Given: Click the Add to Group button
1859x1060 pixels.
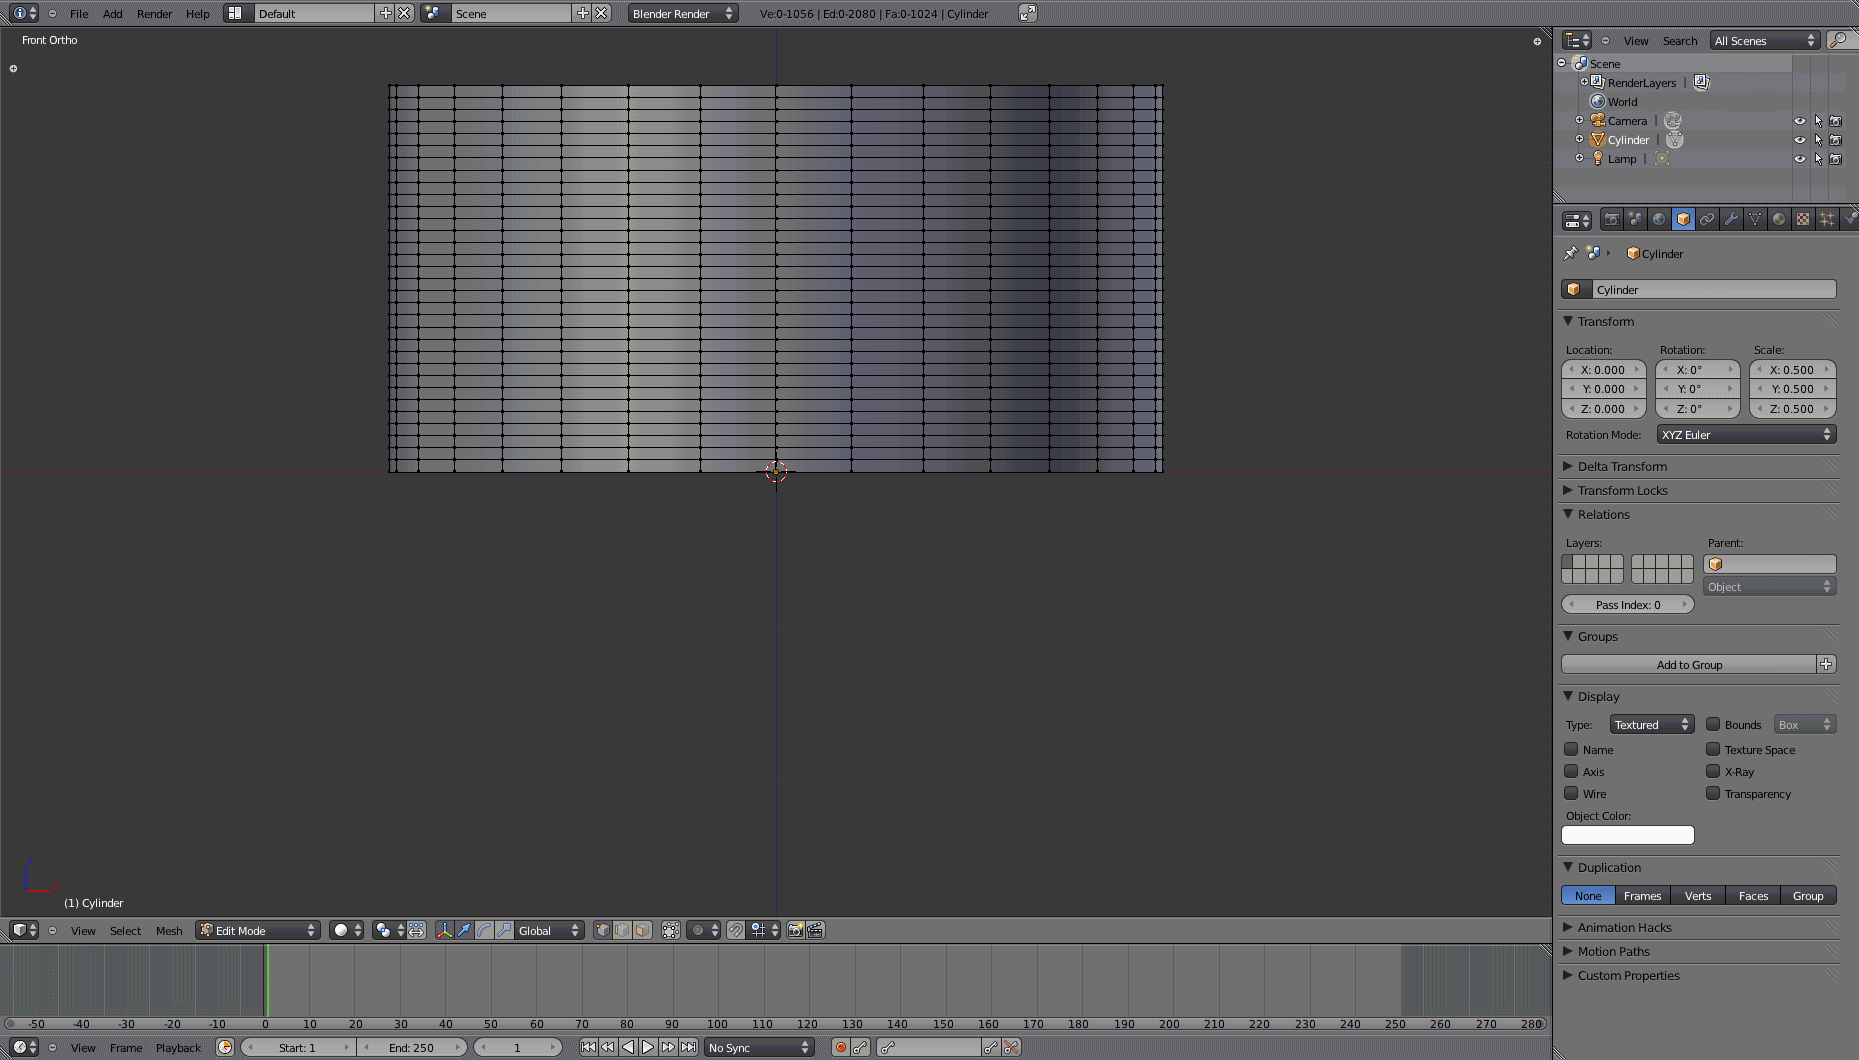Looking at the screenshot, I should pyautogui.click(x=1688, y=665).
